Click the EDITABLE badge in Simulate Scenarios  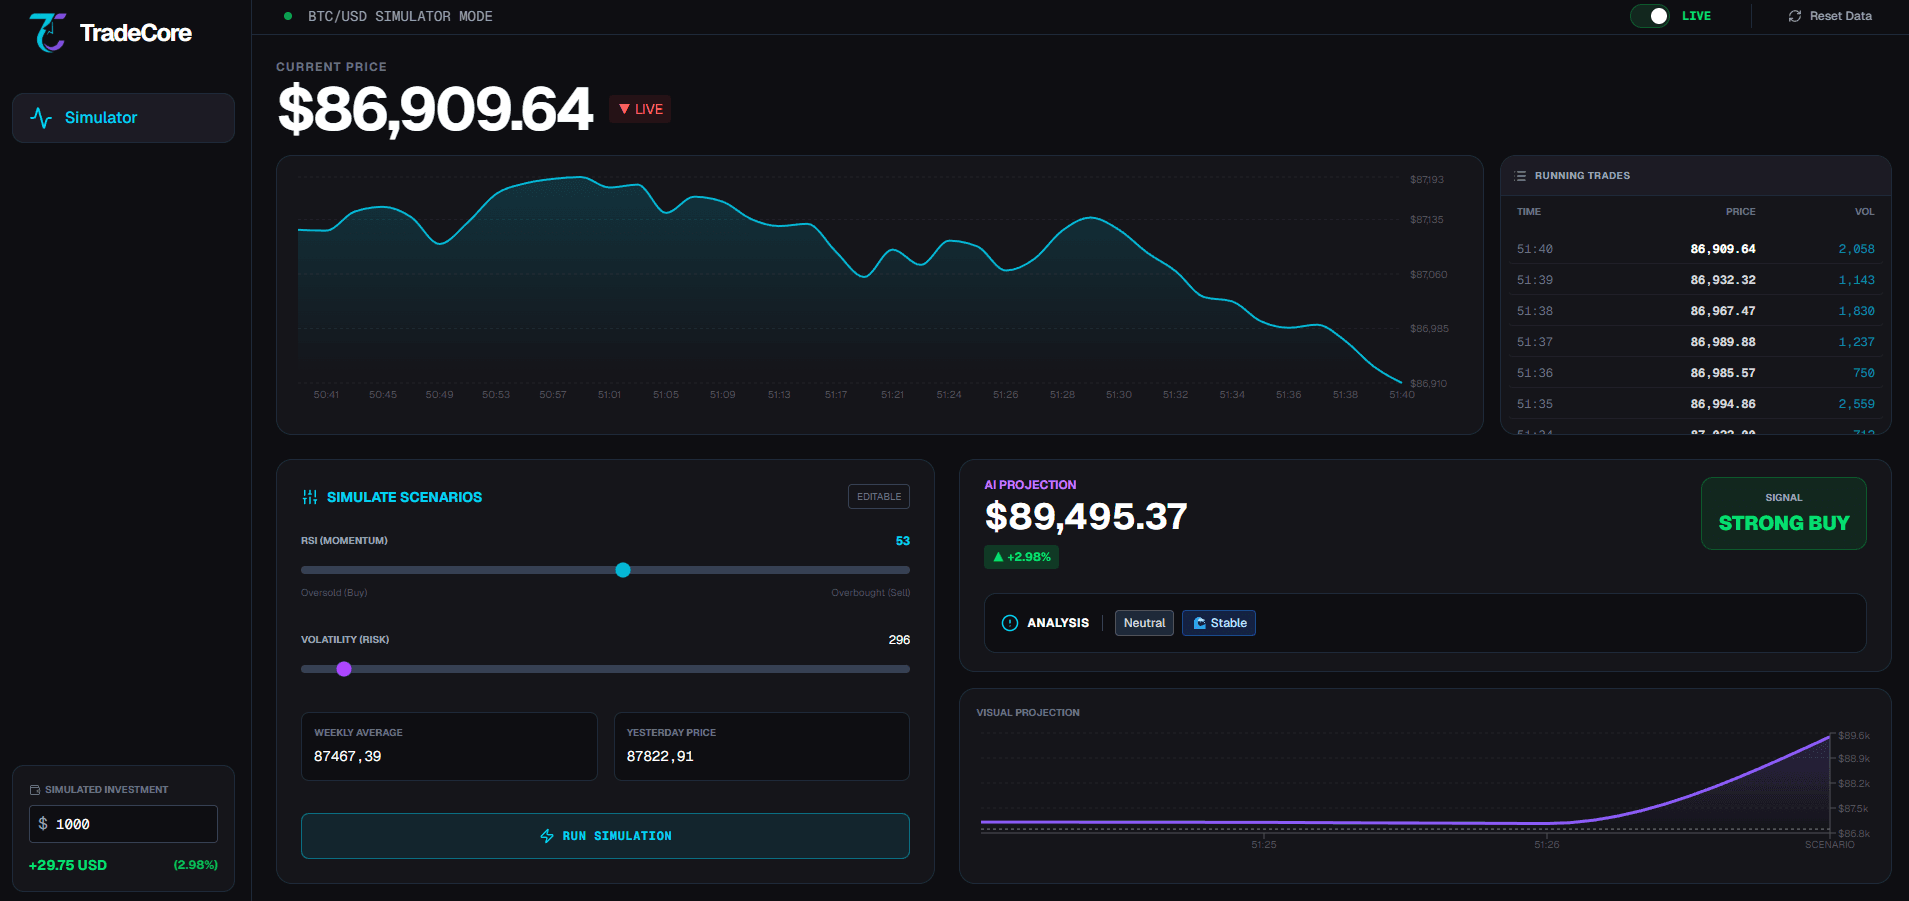pos(878,497)
